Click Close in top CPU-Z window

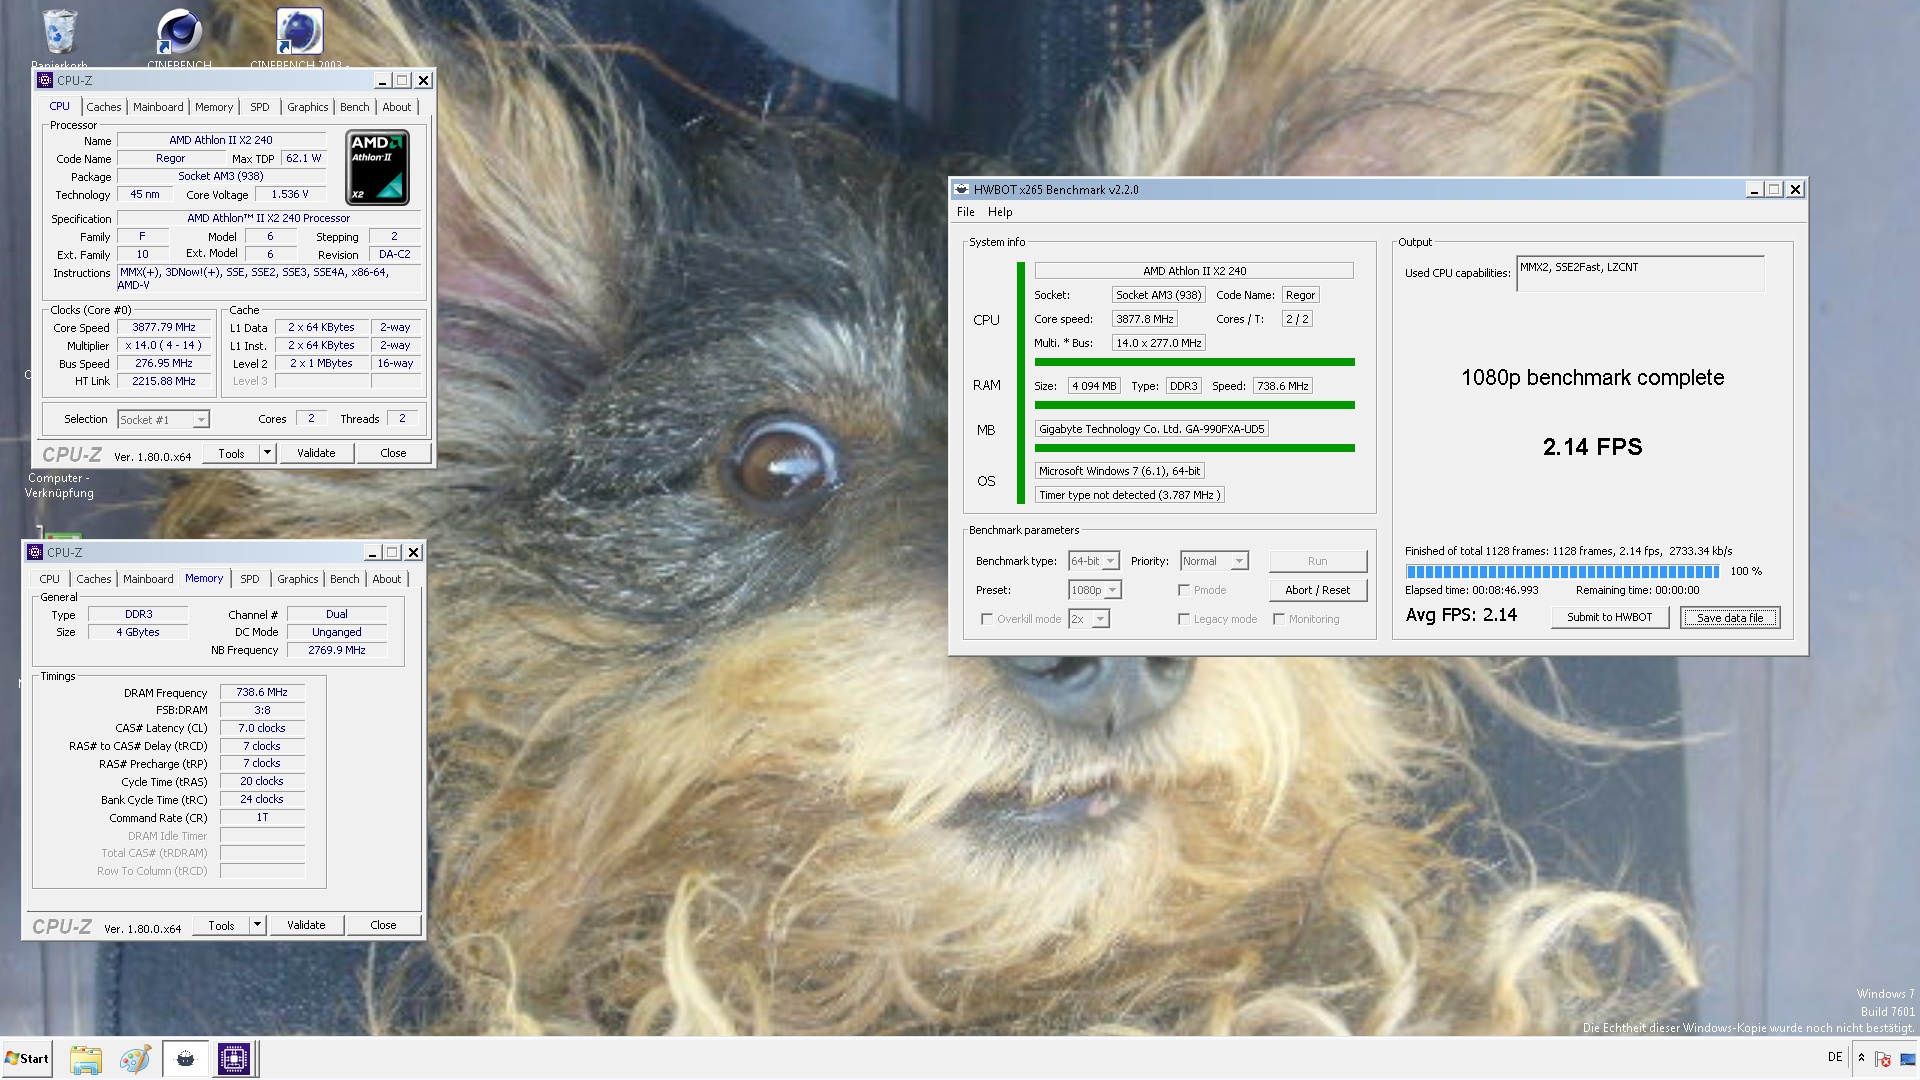tap(393, 453)
